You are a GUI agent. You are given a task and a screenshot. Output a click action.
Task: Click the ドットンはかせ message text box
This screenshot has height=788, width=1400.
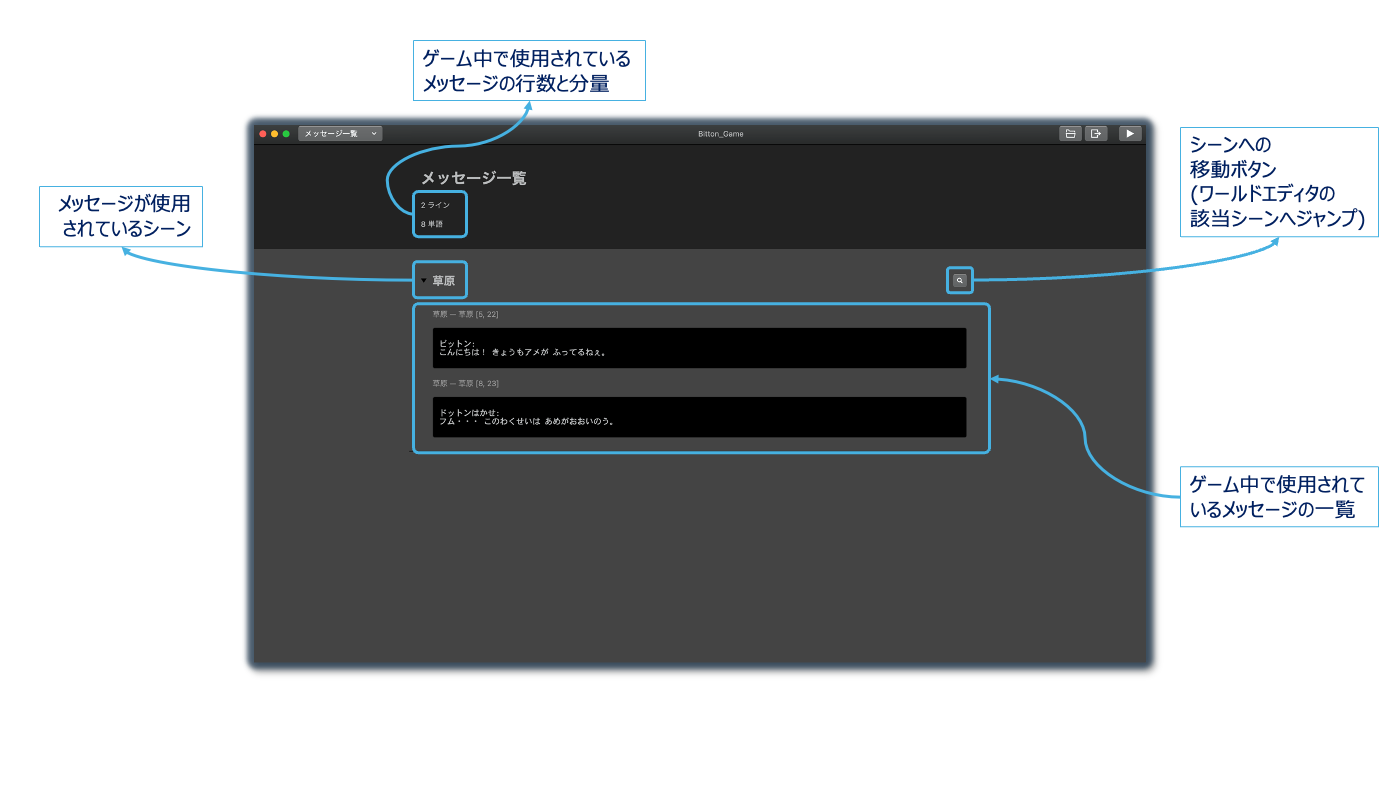[x=699, y=417]
